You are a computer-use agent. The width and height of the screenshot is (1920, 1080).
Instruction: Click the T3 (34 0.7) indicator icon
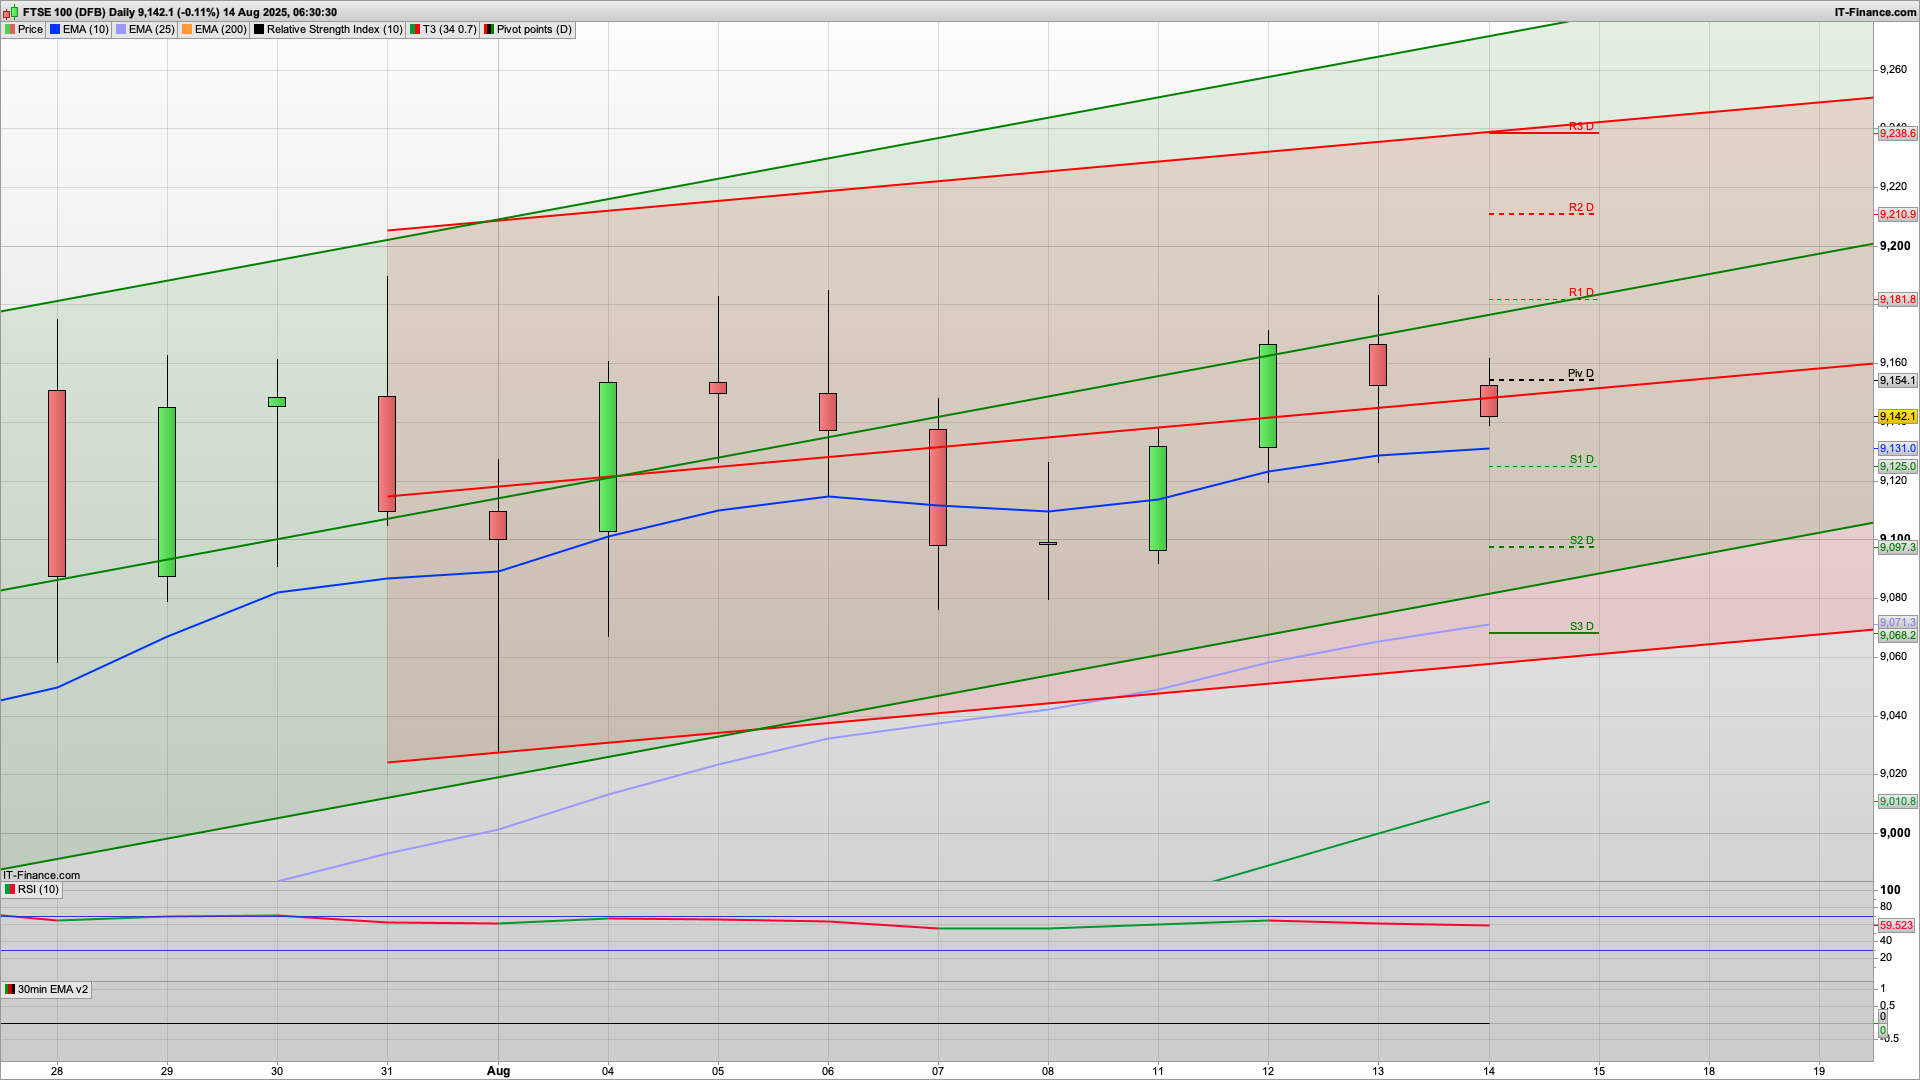(x=414, y=29)
